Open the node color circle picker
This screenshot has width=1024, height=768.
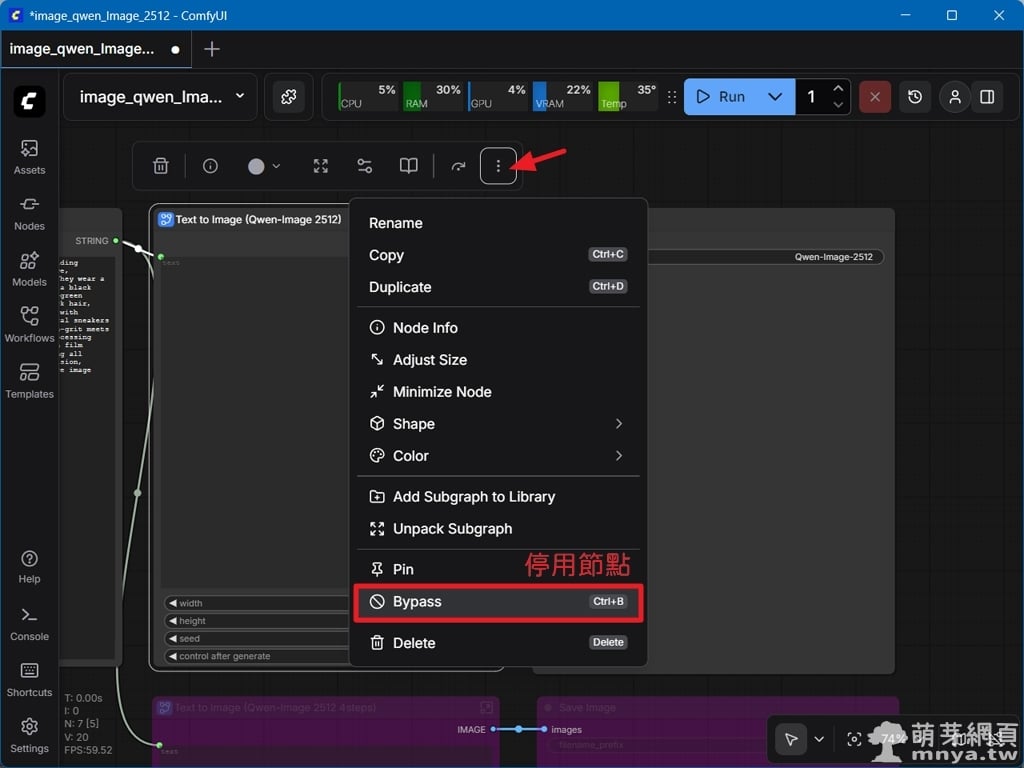coord(263,166)
